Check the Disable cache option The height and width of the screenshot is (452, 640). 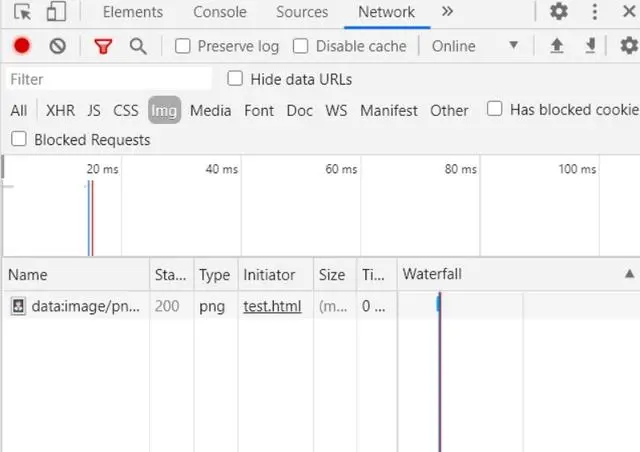[300, 46]
